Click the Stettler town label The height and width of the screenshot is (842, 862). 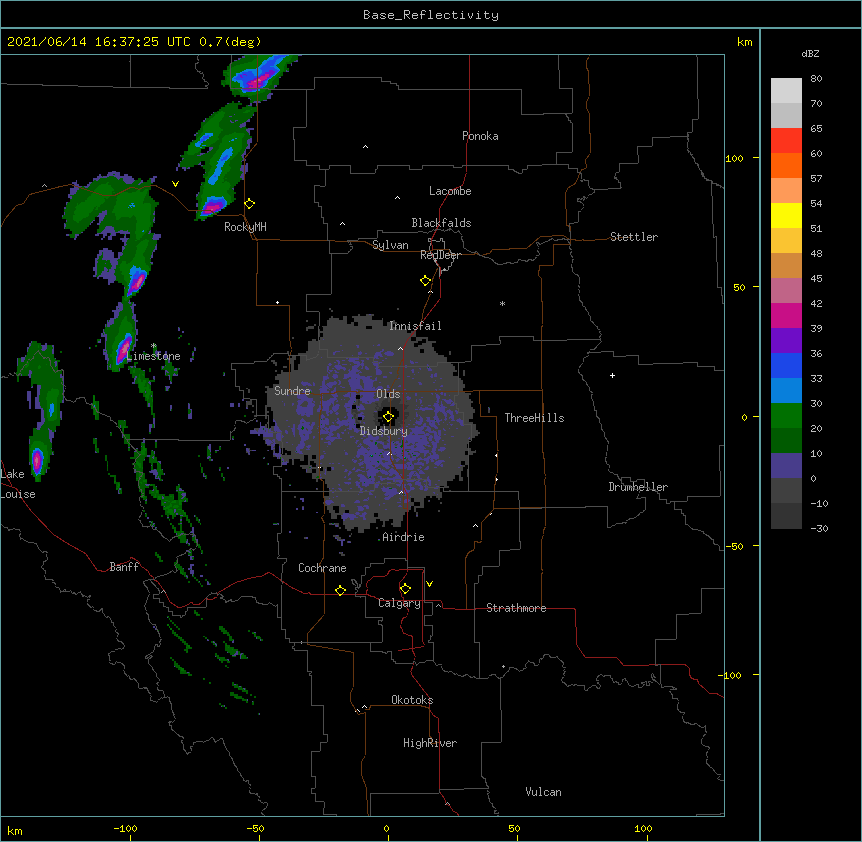coord(634,237)
